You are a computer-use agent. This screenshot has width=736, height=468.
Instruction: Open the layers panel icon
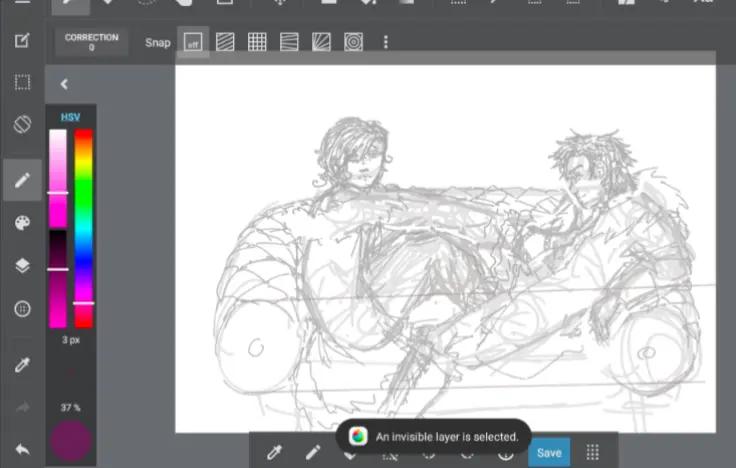tap(22, 266)
